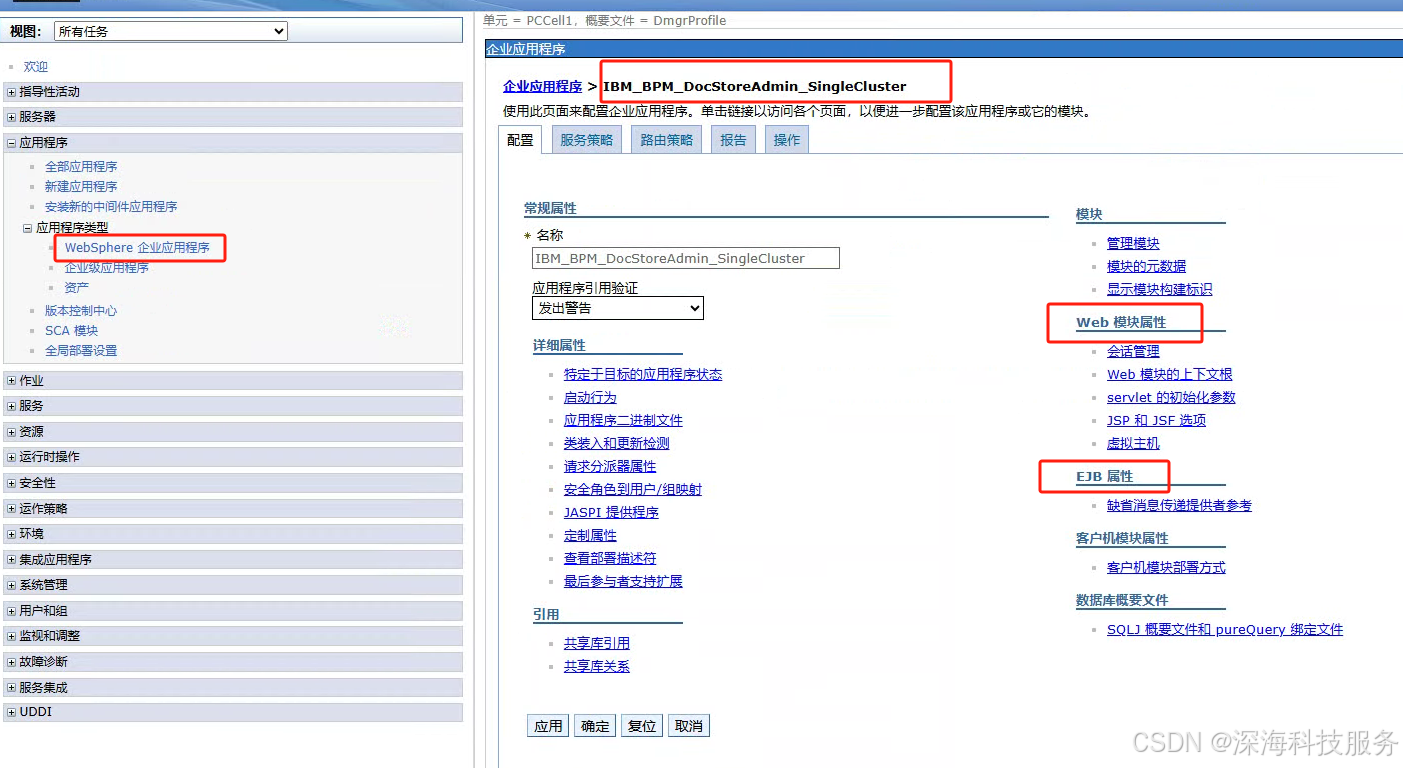The height and width of the screenshot is (768, 1403).
Task: Expand the 服务集成 section
Action: (12, 688)
